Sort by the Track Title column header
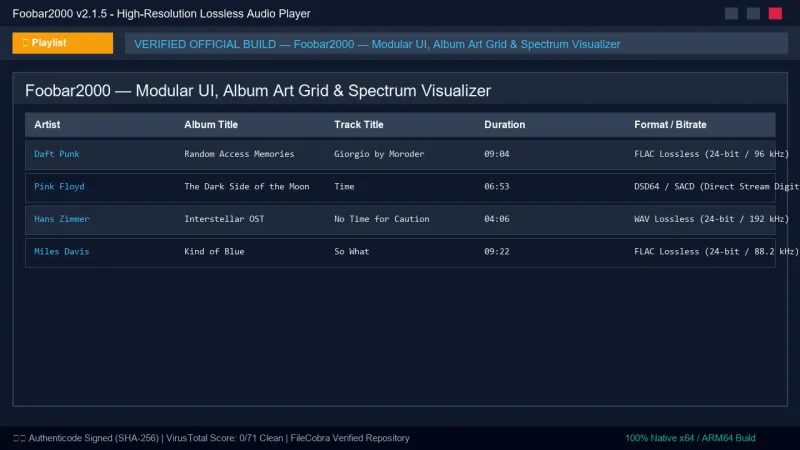This screenshot has width=800, height=450. pos(359,124)
